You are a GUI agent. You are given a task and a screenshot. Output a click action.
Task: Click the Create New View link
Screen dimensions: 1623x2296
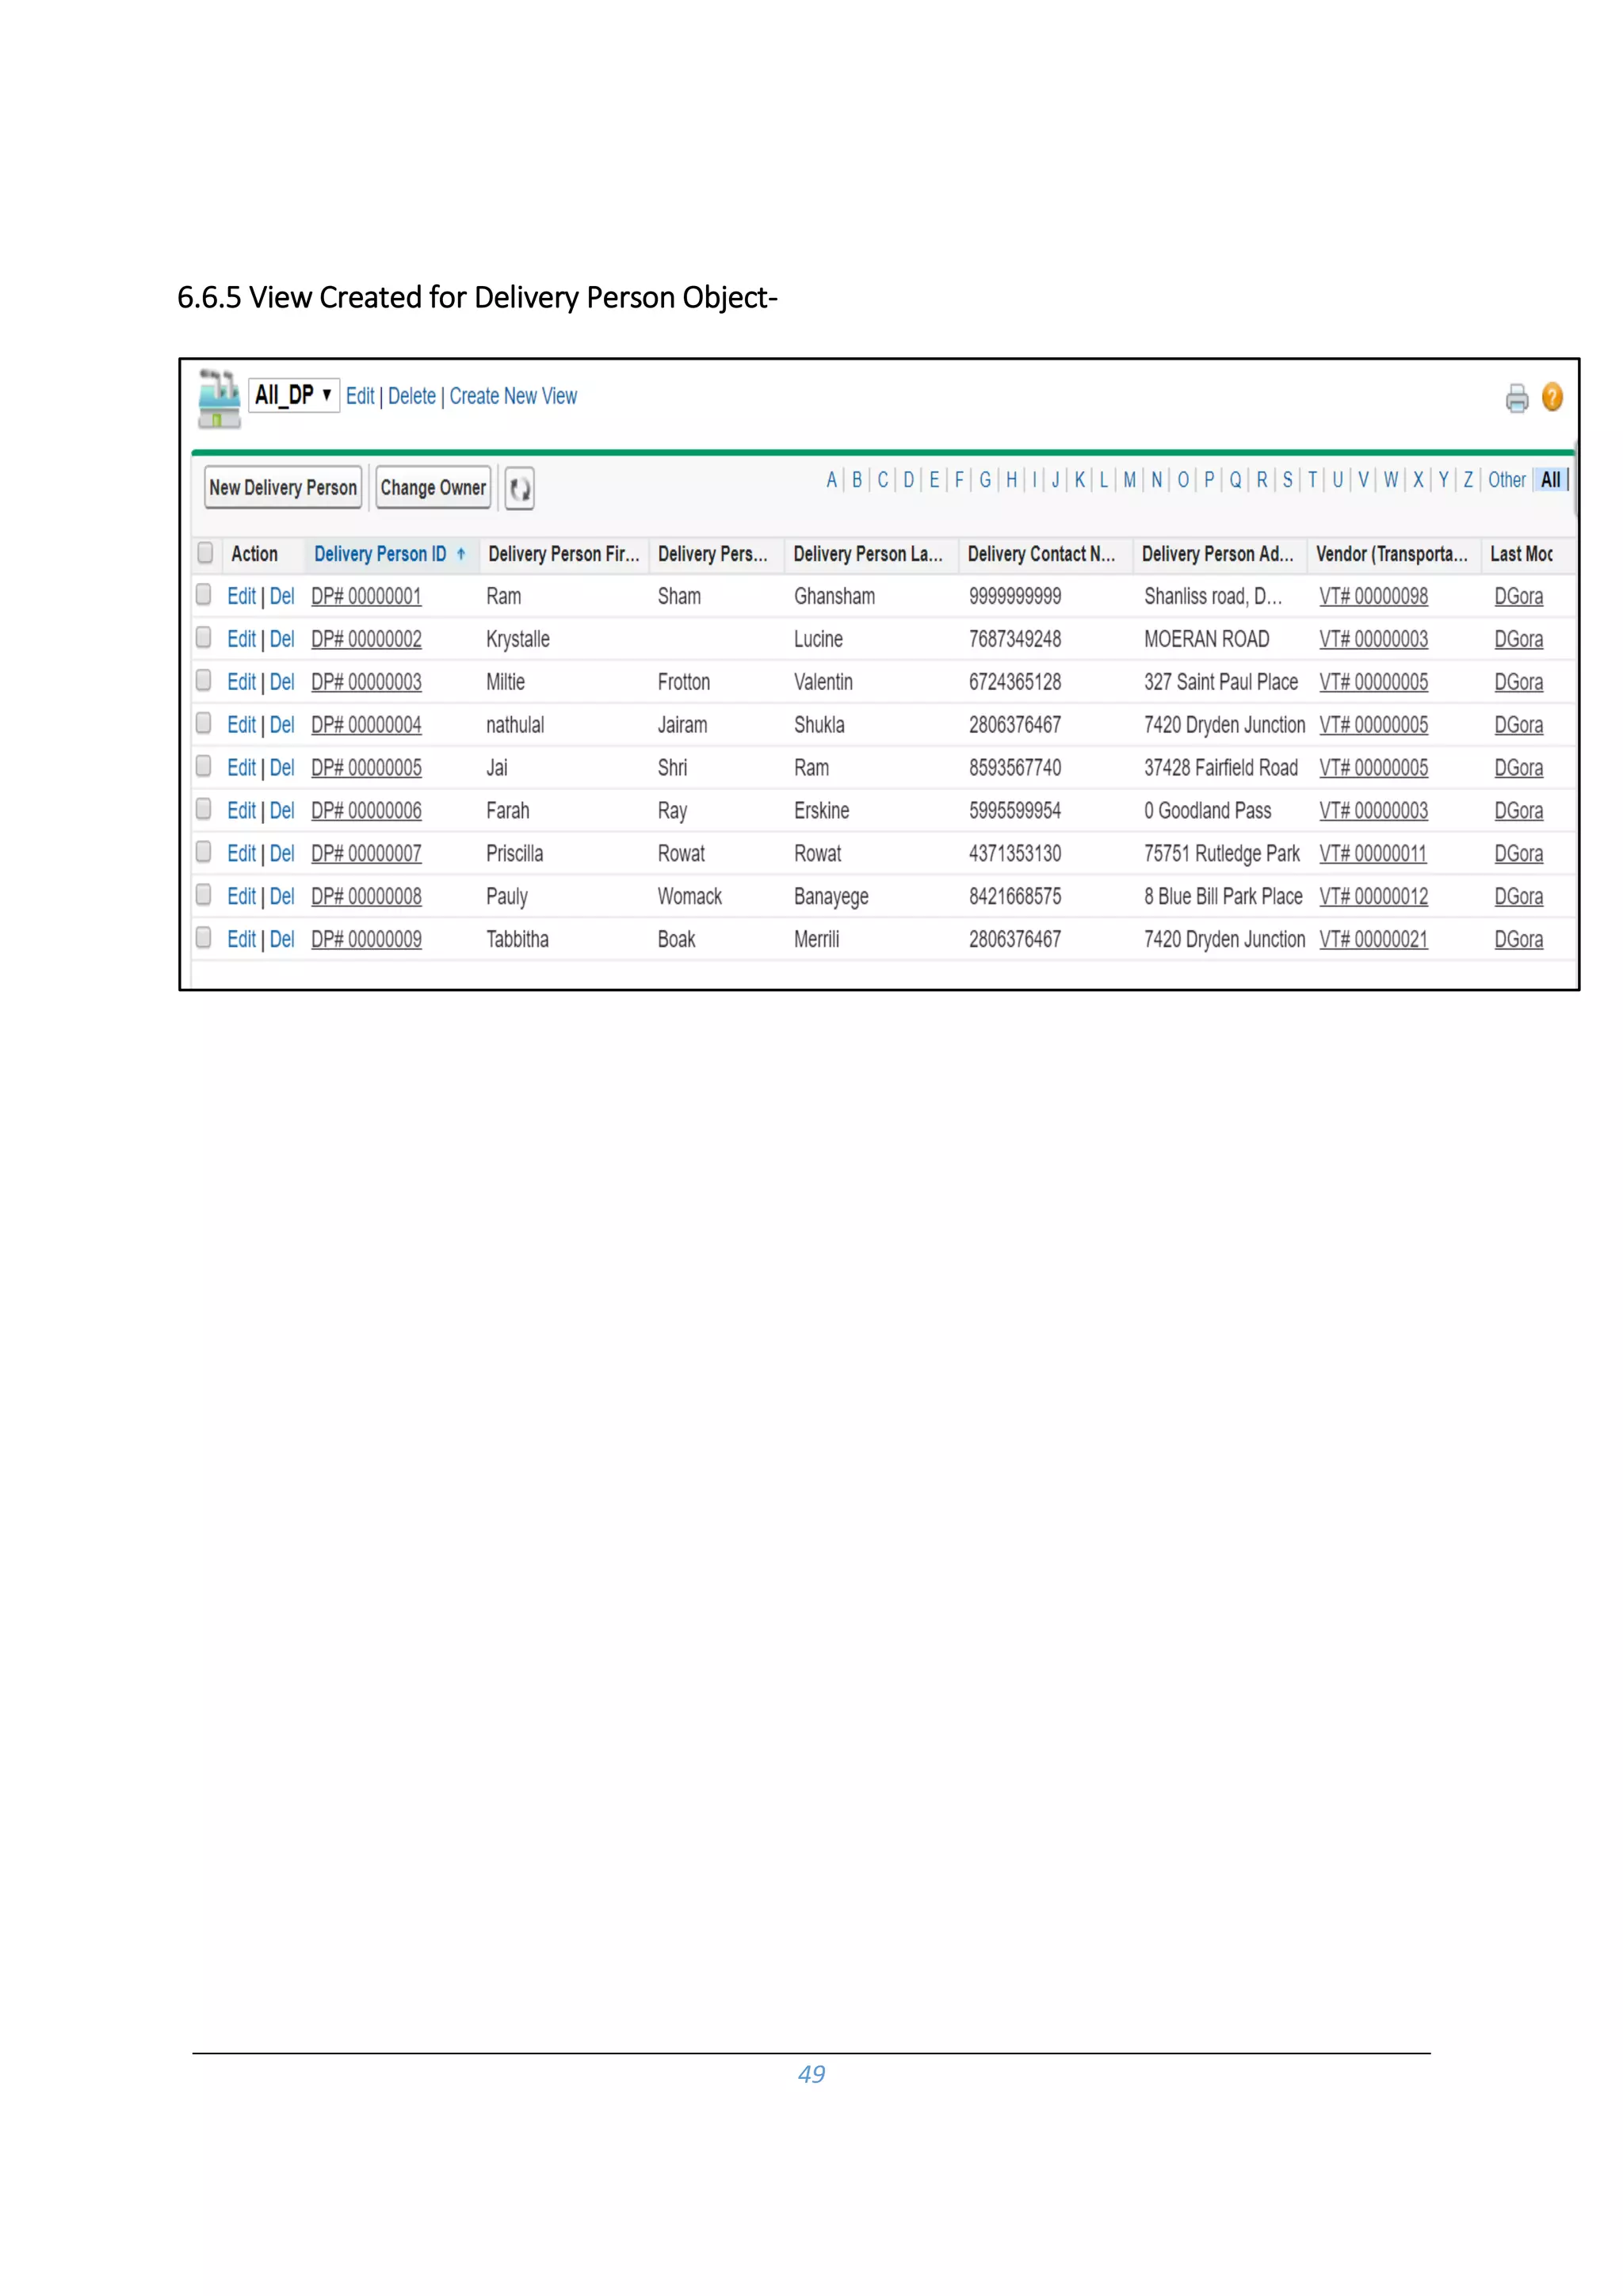tap(513, 396)
